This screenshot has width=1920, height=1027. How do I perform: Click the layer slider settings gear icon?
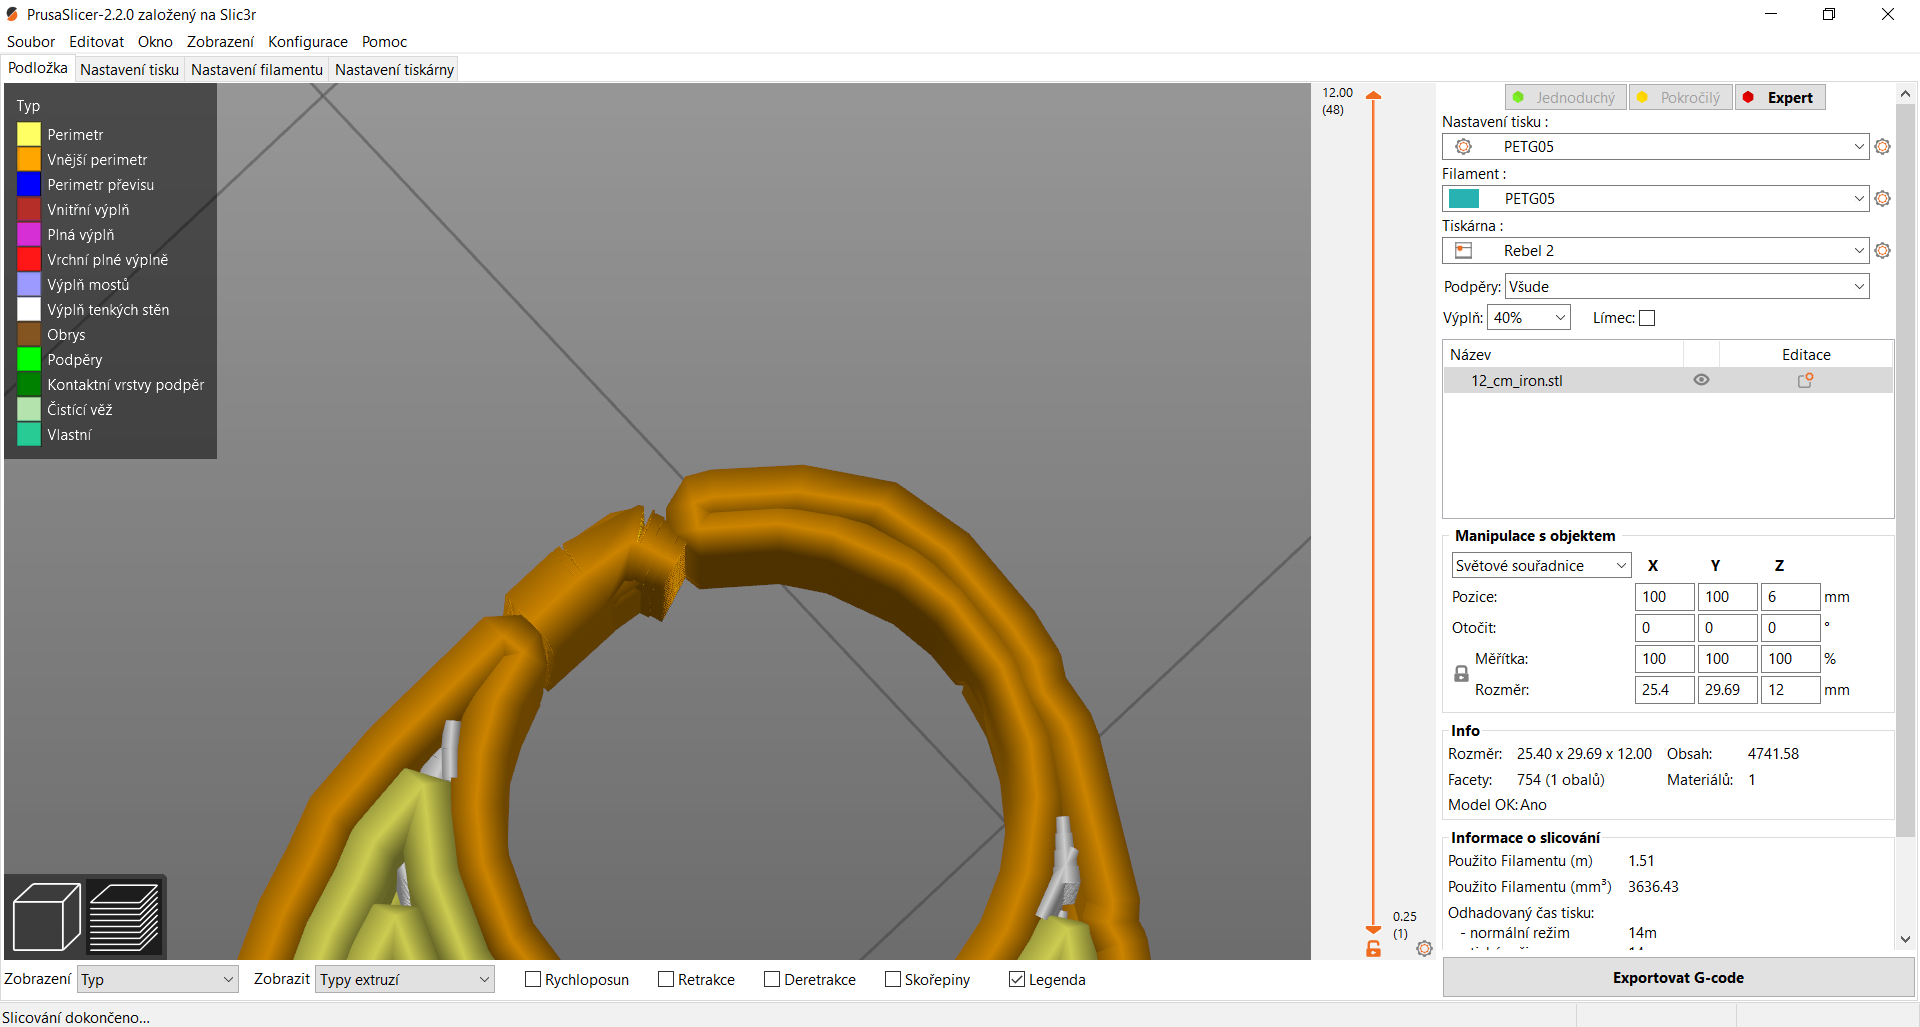1424,948
